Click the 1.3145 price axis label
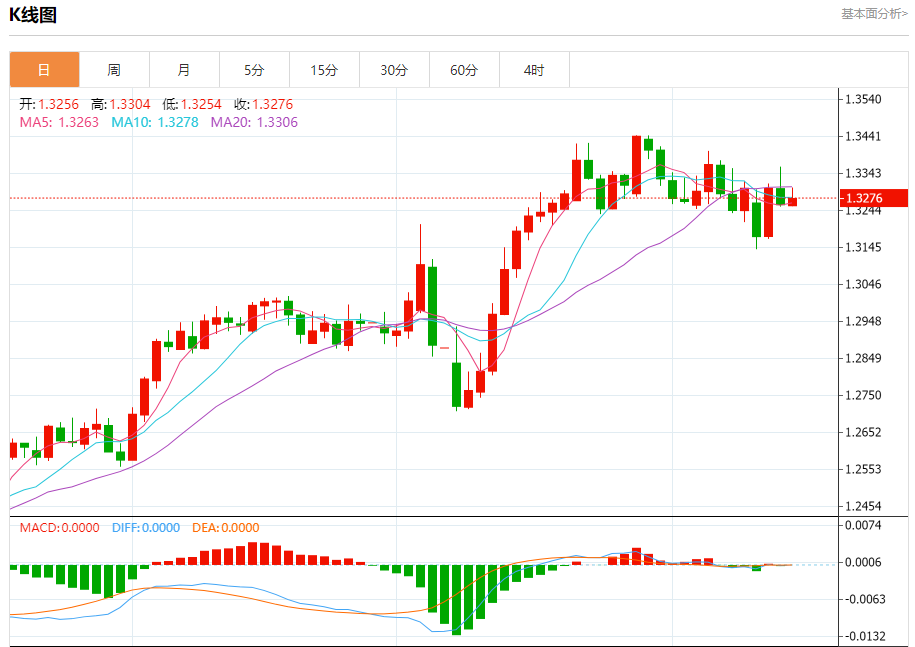Viewport: 915px width, 647px height. pos(863,247)
